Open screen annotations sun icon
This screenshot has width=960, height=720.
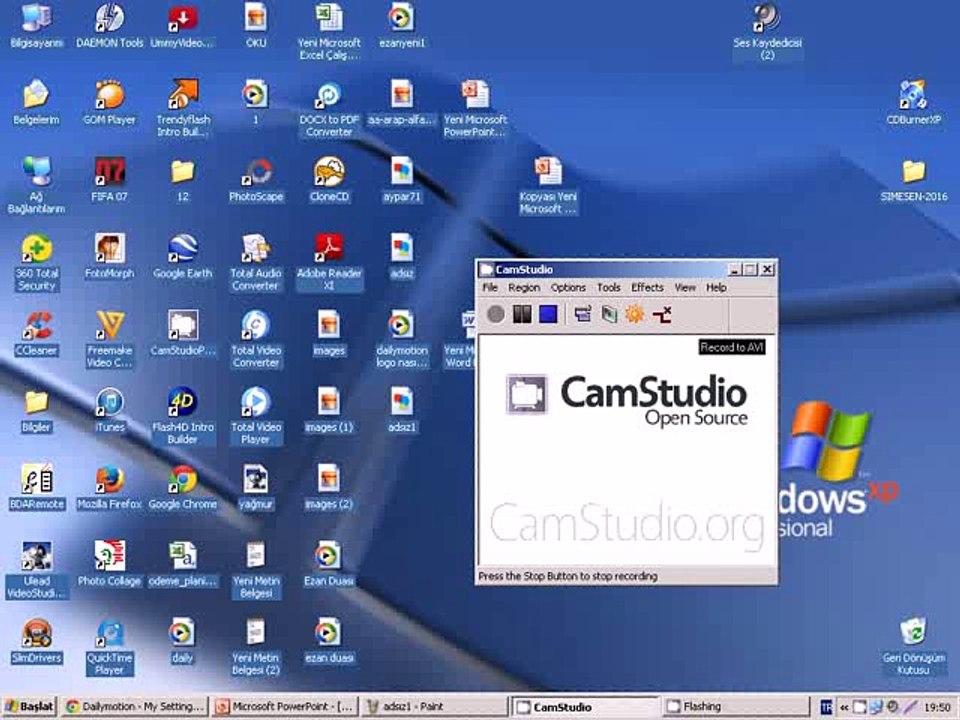[634, 314]
